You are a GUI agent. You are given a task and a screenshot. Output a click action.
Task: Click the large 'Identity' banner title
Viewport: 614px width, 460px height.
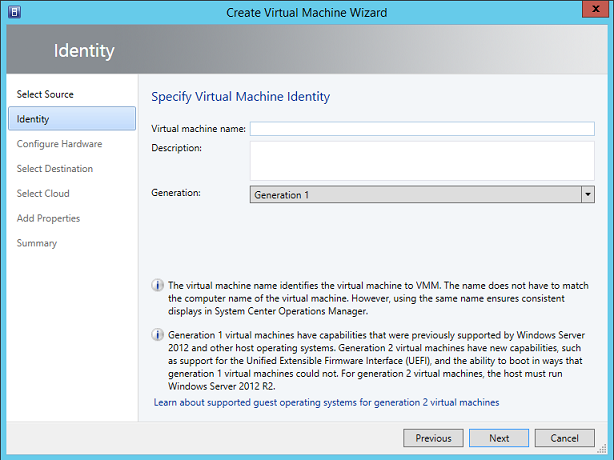84,51
